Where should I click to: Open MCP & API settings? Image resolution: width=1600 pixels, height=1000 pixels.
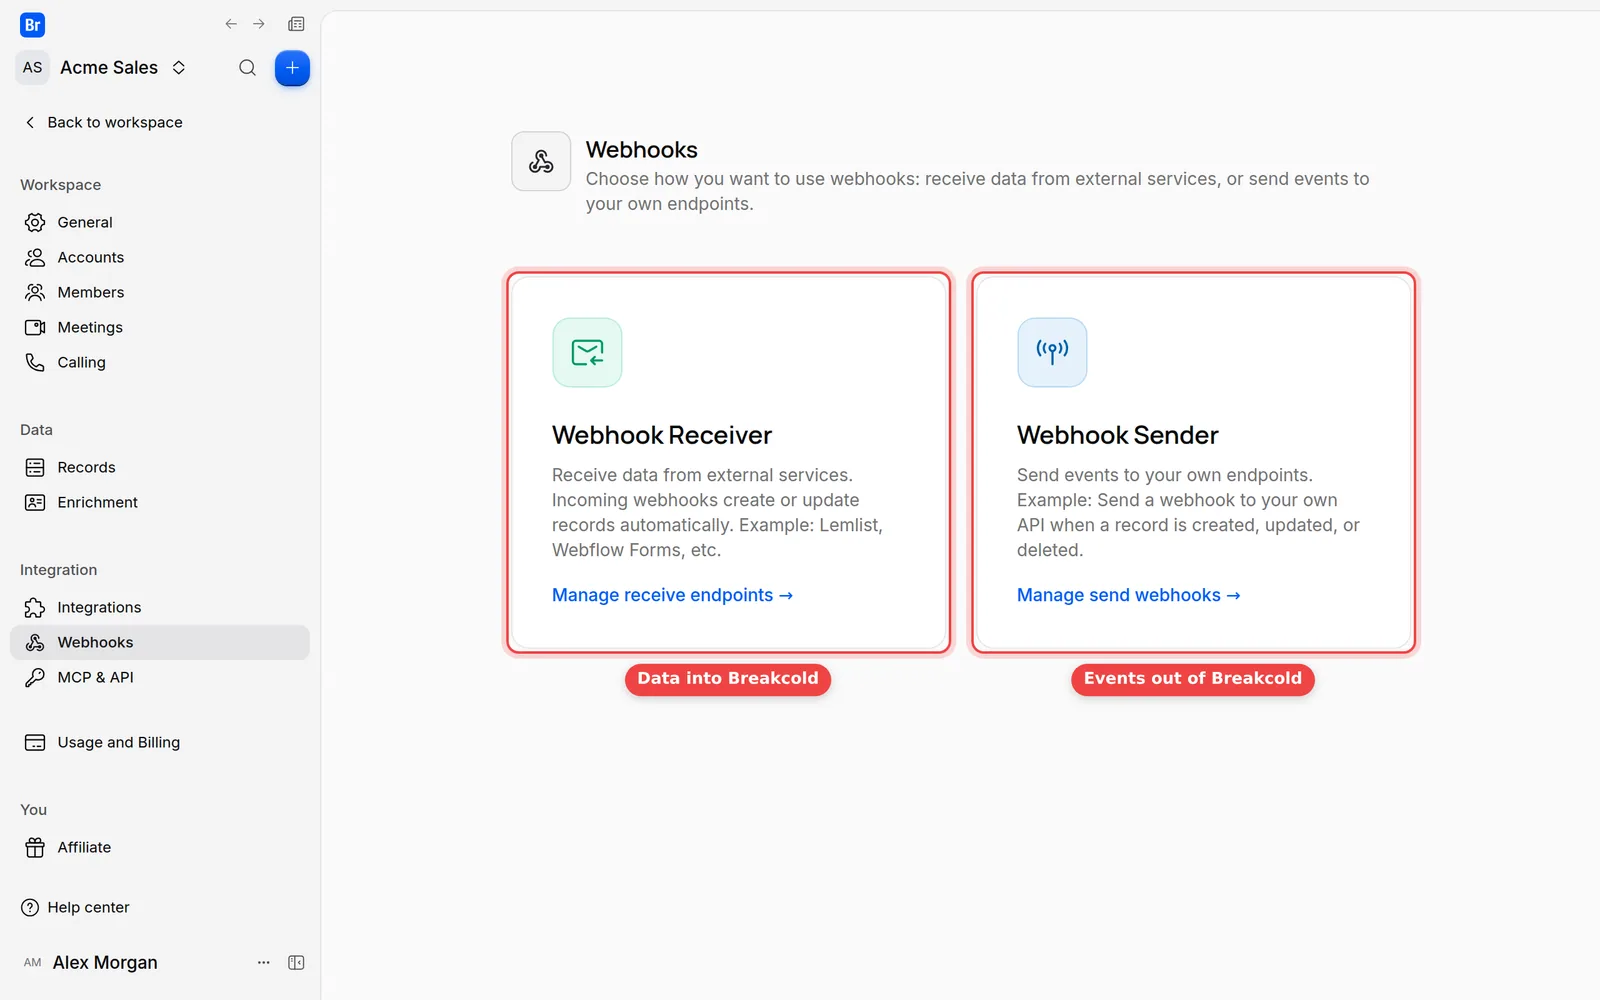[x=160, y=677]
